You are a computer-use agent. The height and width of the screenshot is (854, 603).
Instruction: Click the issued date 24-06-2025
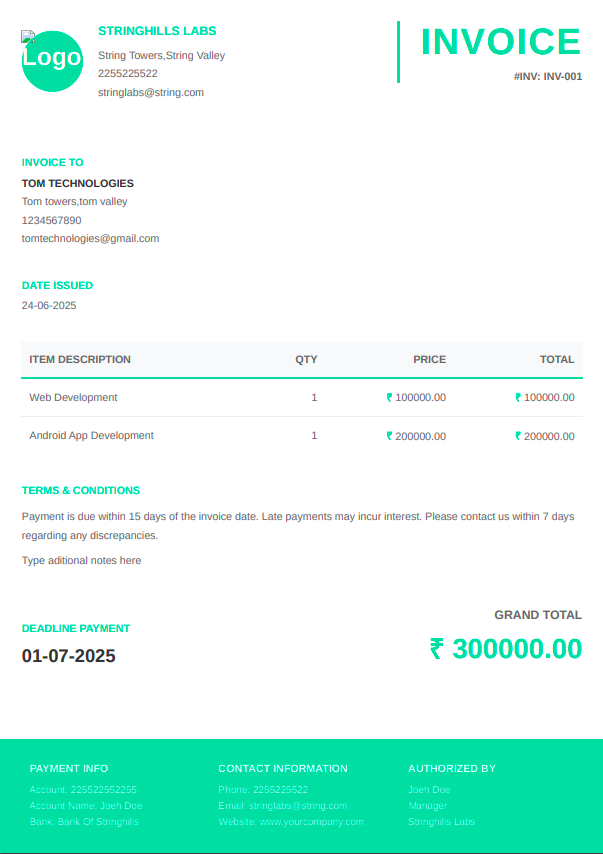49,305
